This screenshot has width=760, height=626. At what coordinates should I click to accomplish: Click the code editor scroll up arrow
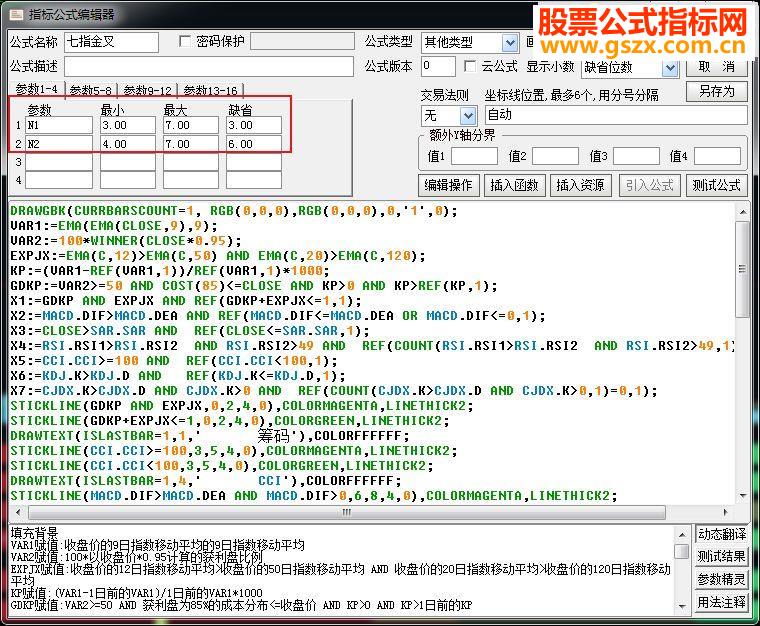point(742,212)
